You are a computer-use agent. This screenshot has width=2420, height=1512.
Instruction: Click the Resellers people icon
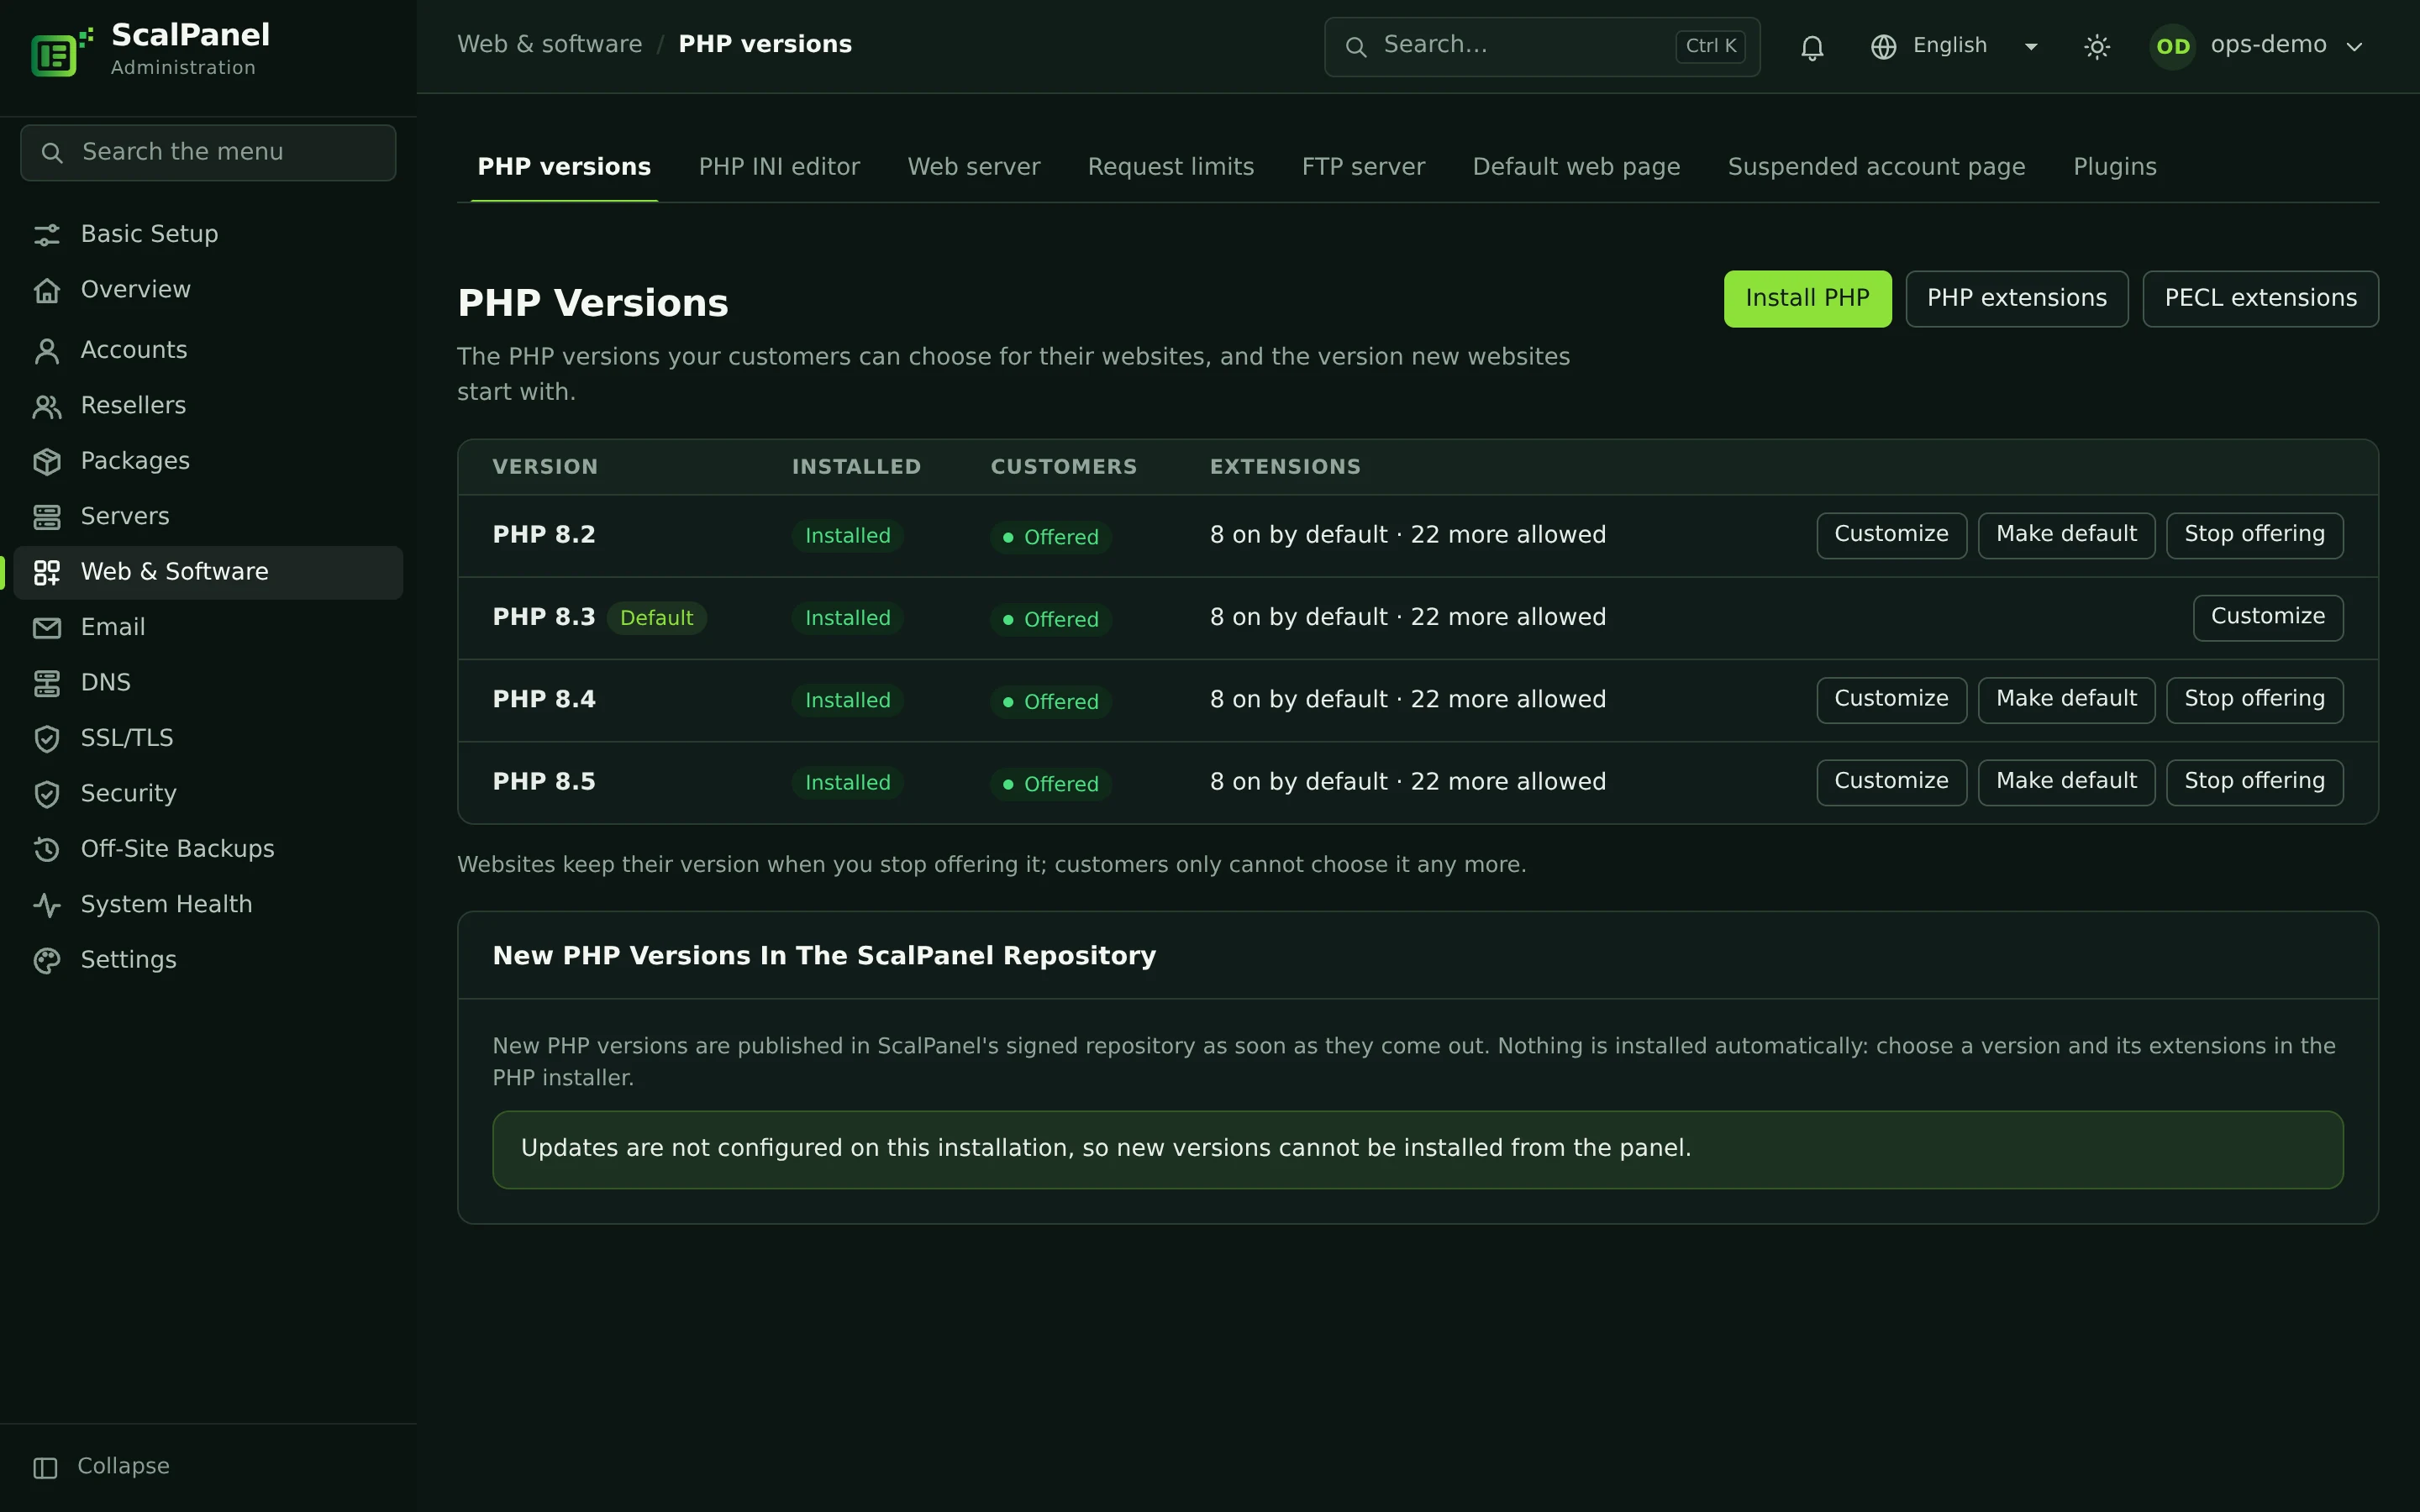point(47,406)
